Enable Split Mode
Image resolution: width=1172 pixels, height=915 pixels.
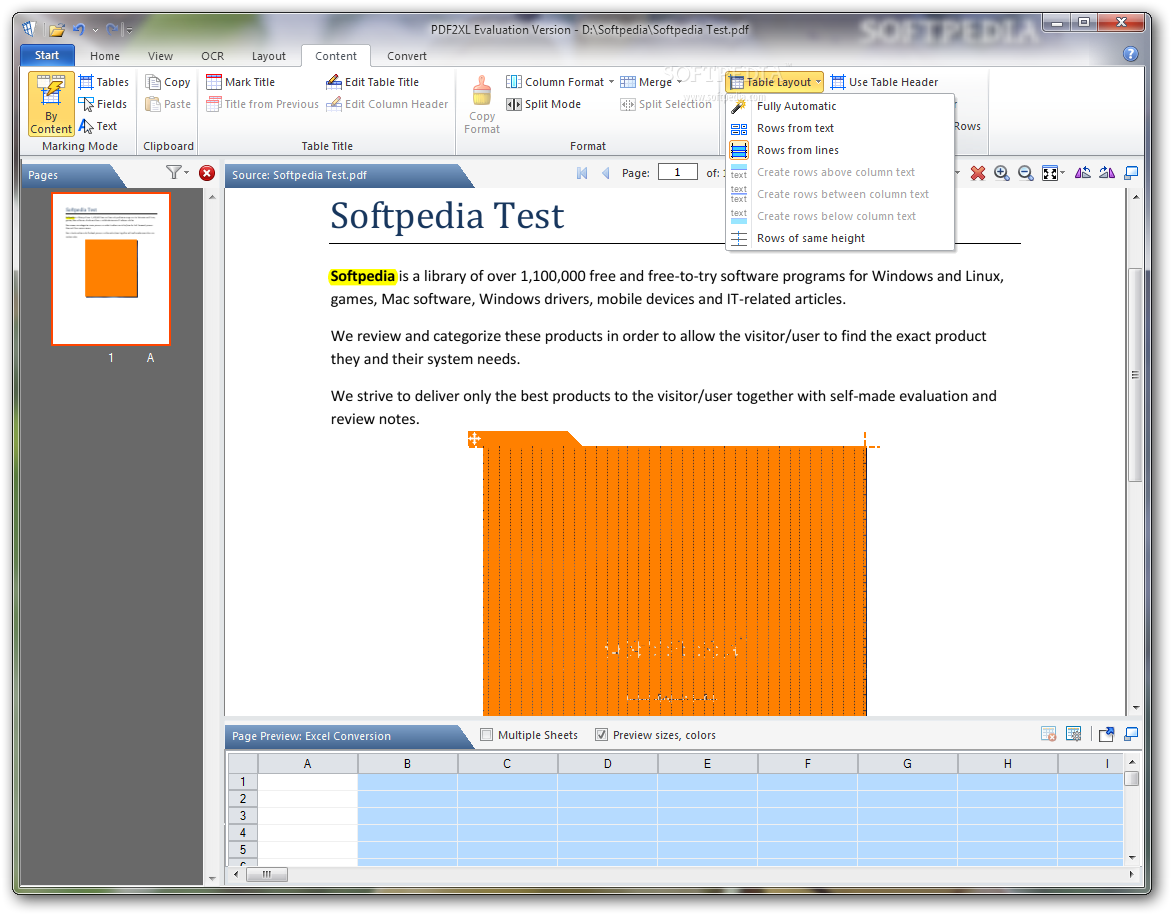point(543,104)
